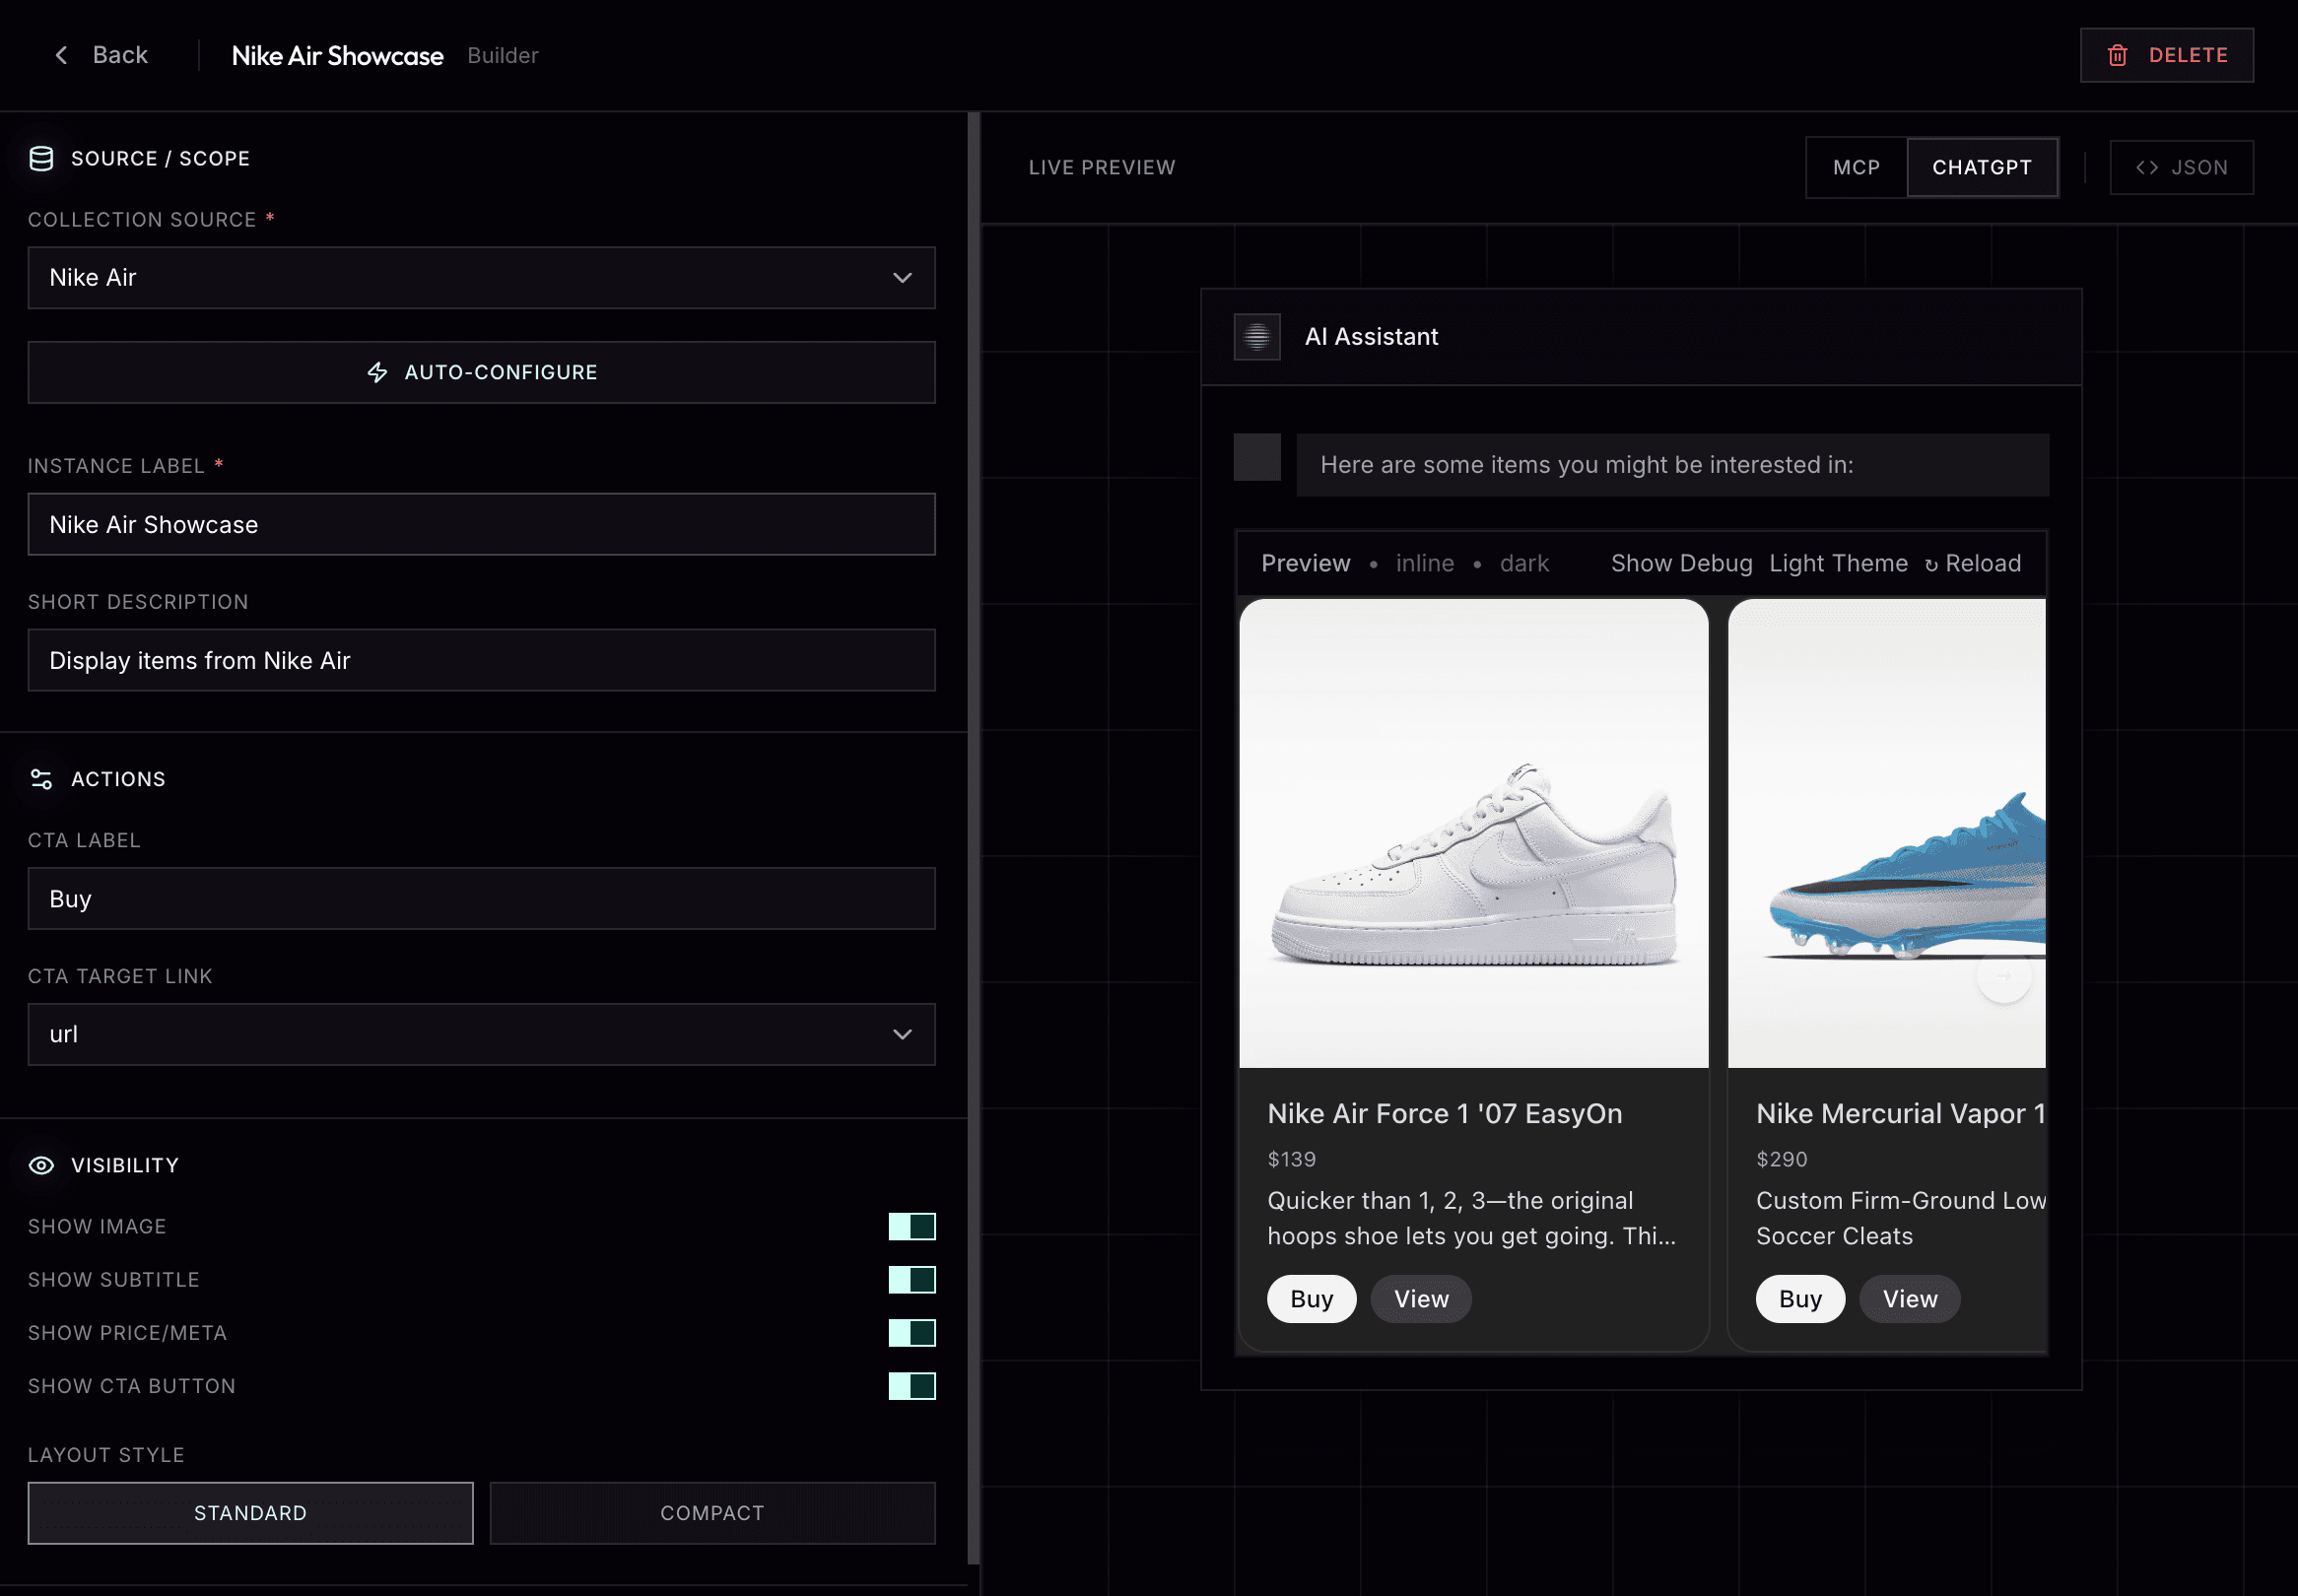Click the Short Description input field

tap(482, 660)
